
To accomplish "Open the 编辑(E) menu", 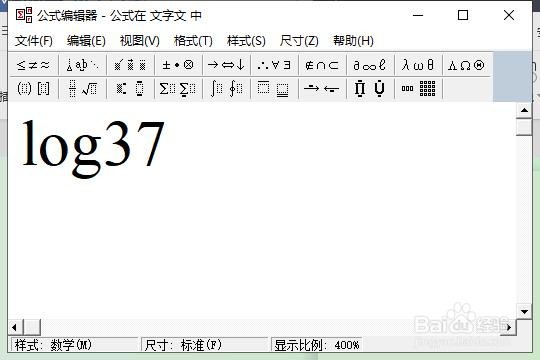I will (86, 41).
